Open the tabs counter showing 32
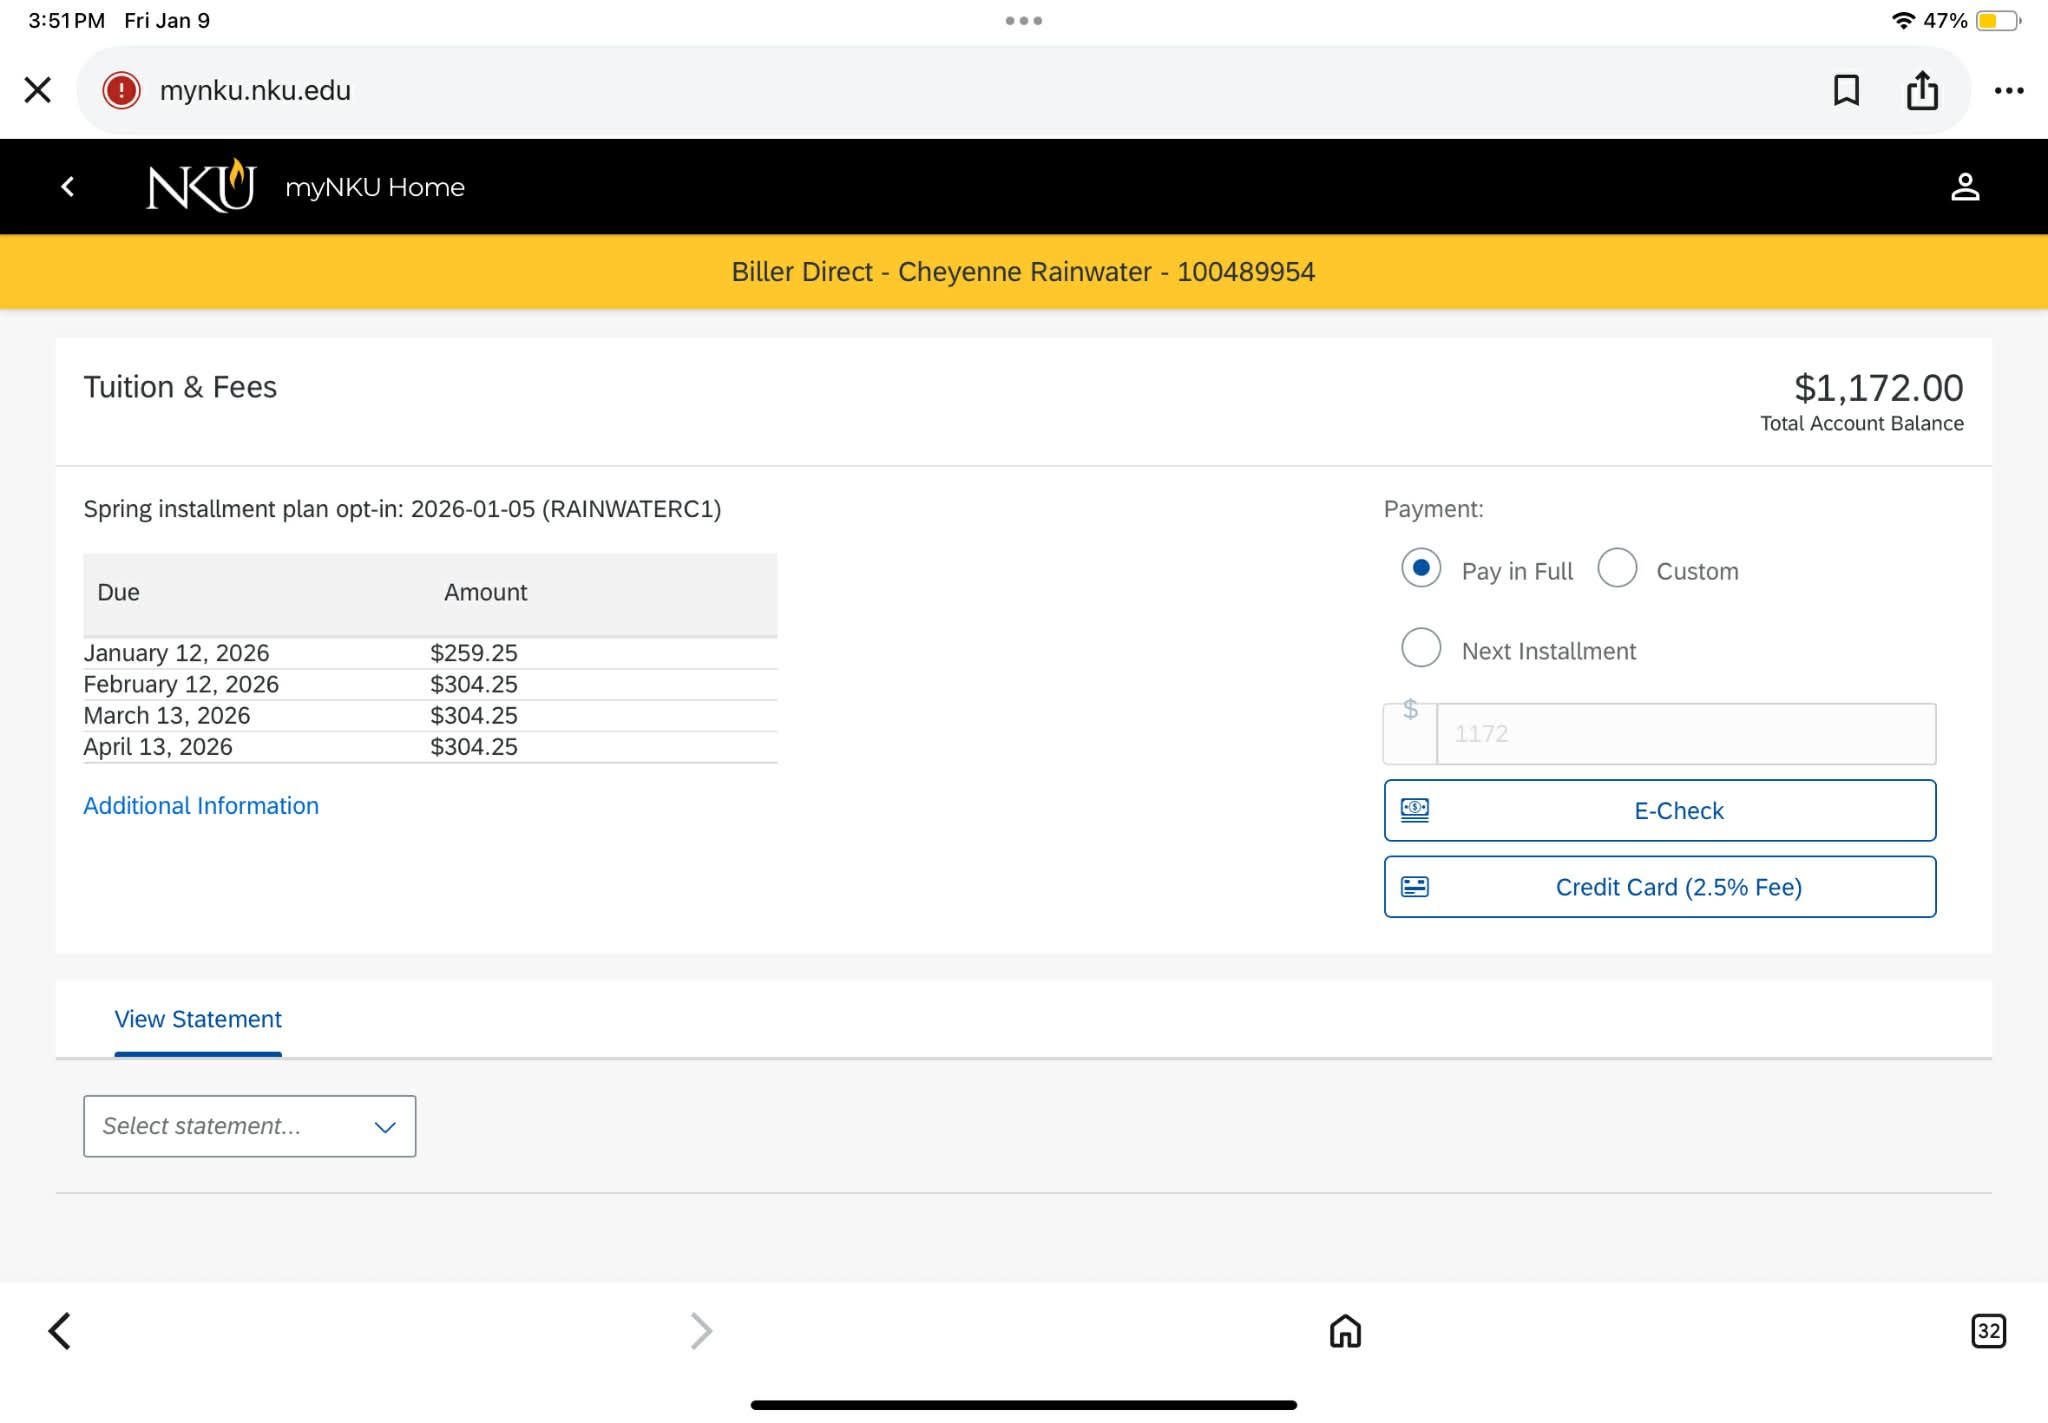The width and height of the screenshot is (2048, 1423). 1987,1331
